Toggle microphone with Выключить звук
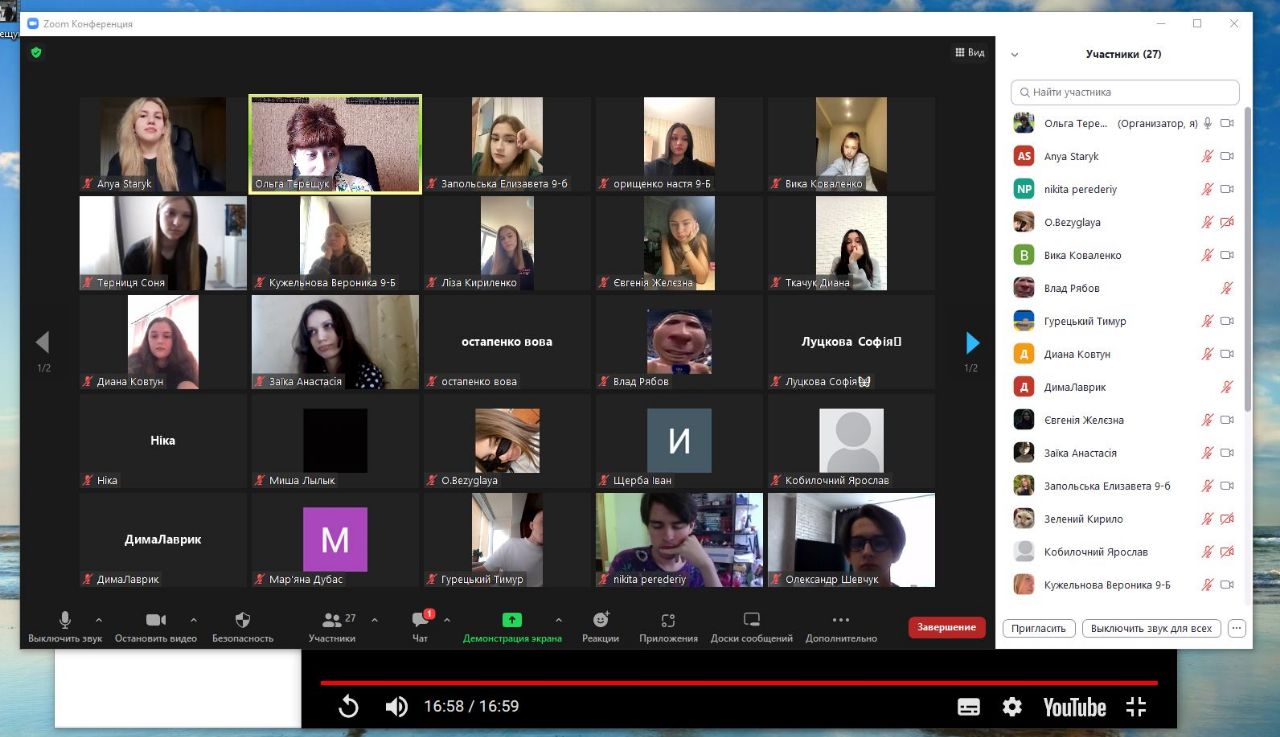Image resolution: width=1280 pixels, height=737 pixels. pyautogui.click(x=65, y=620)
